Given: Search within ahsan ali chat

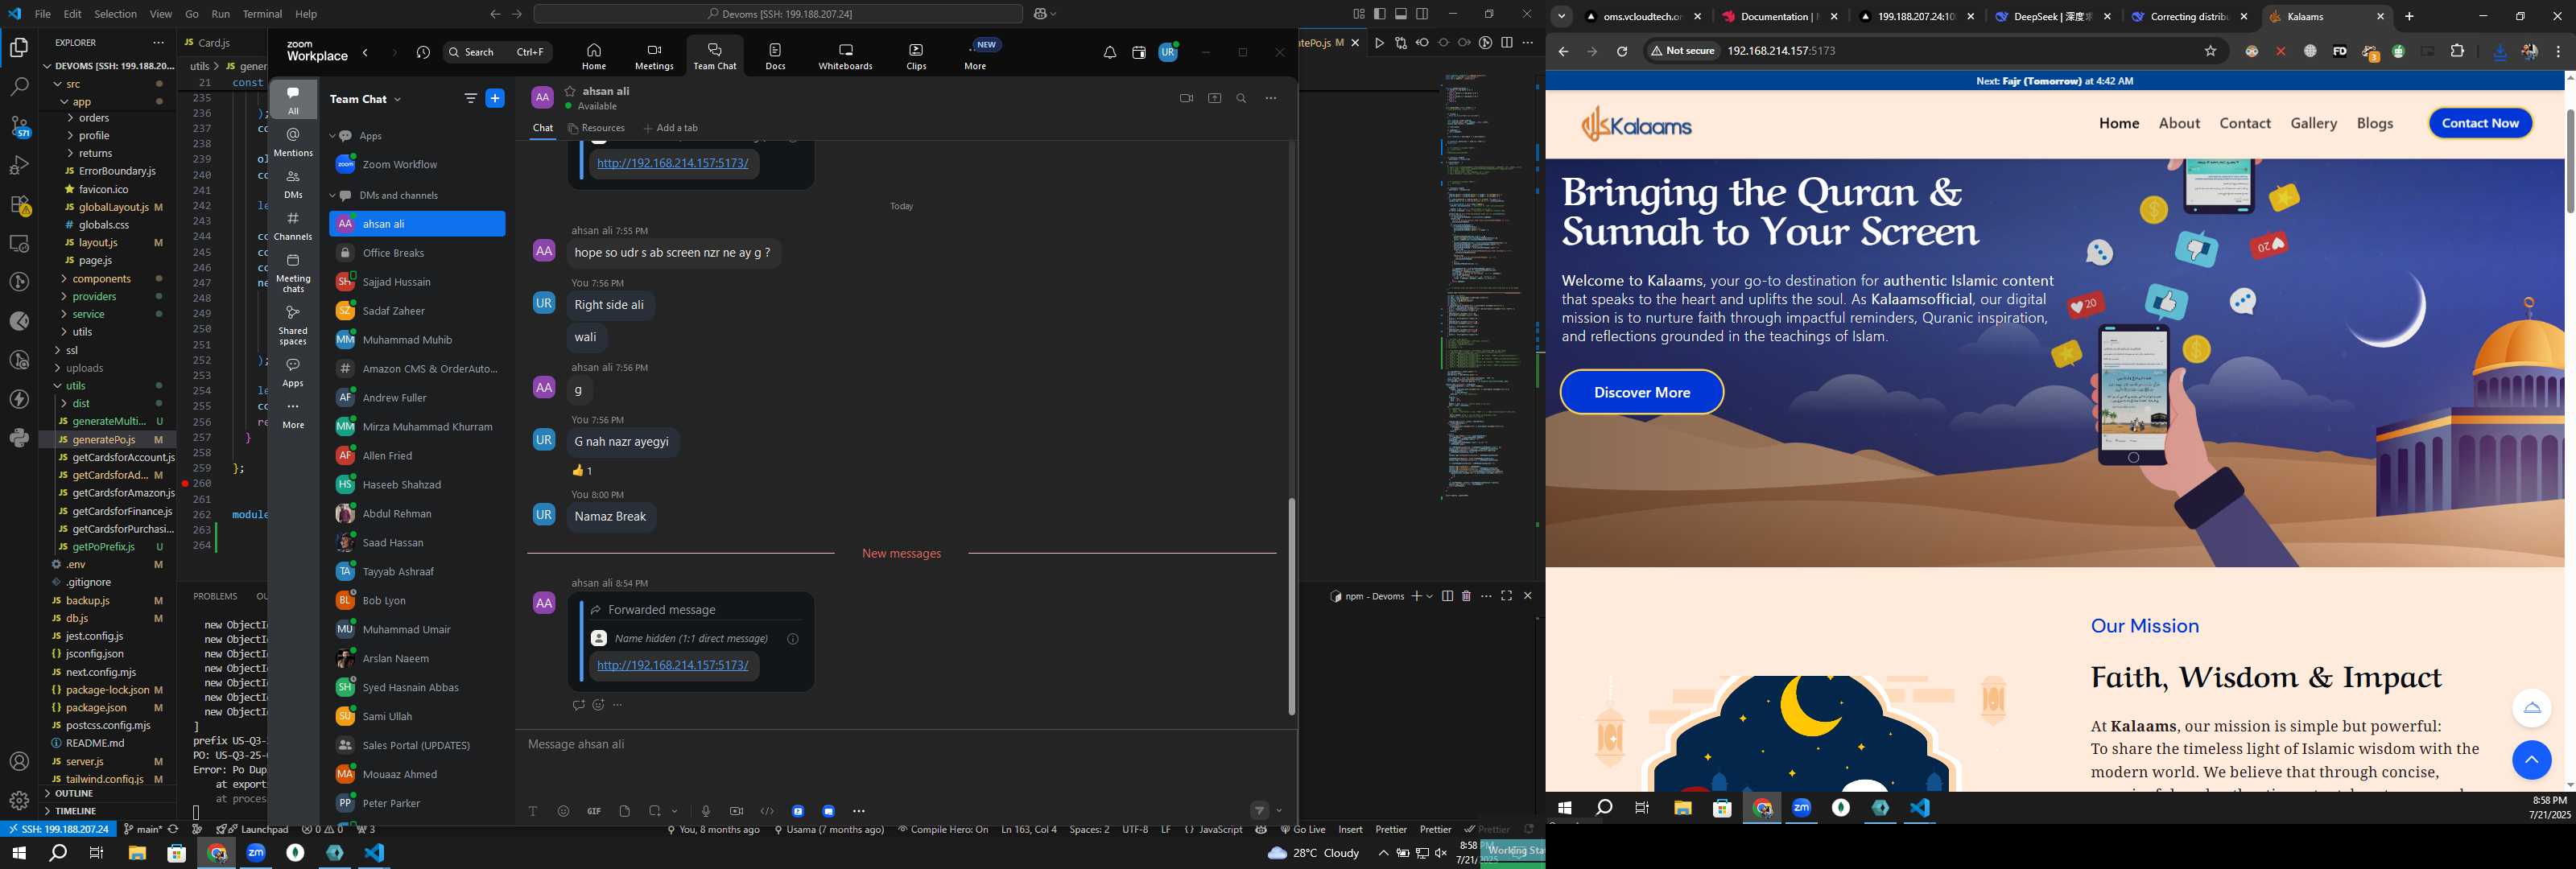Looking at the screenshot, I should 1241,98.
